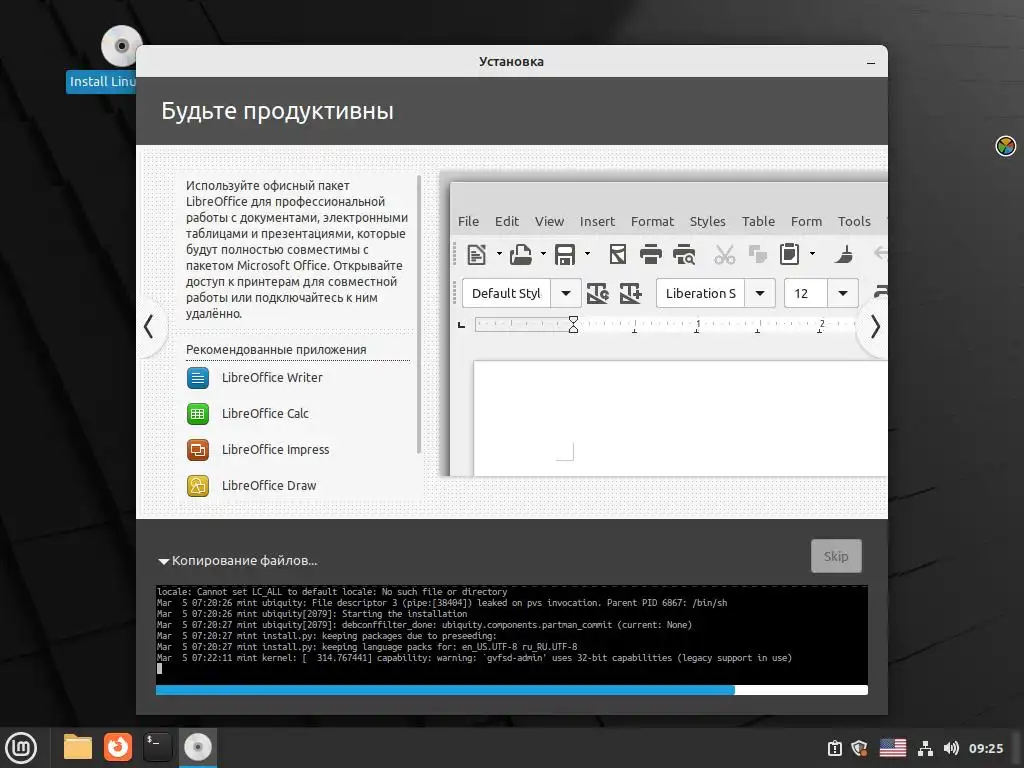Open the Files folder in taskbar

78,747
